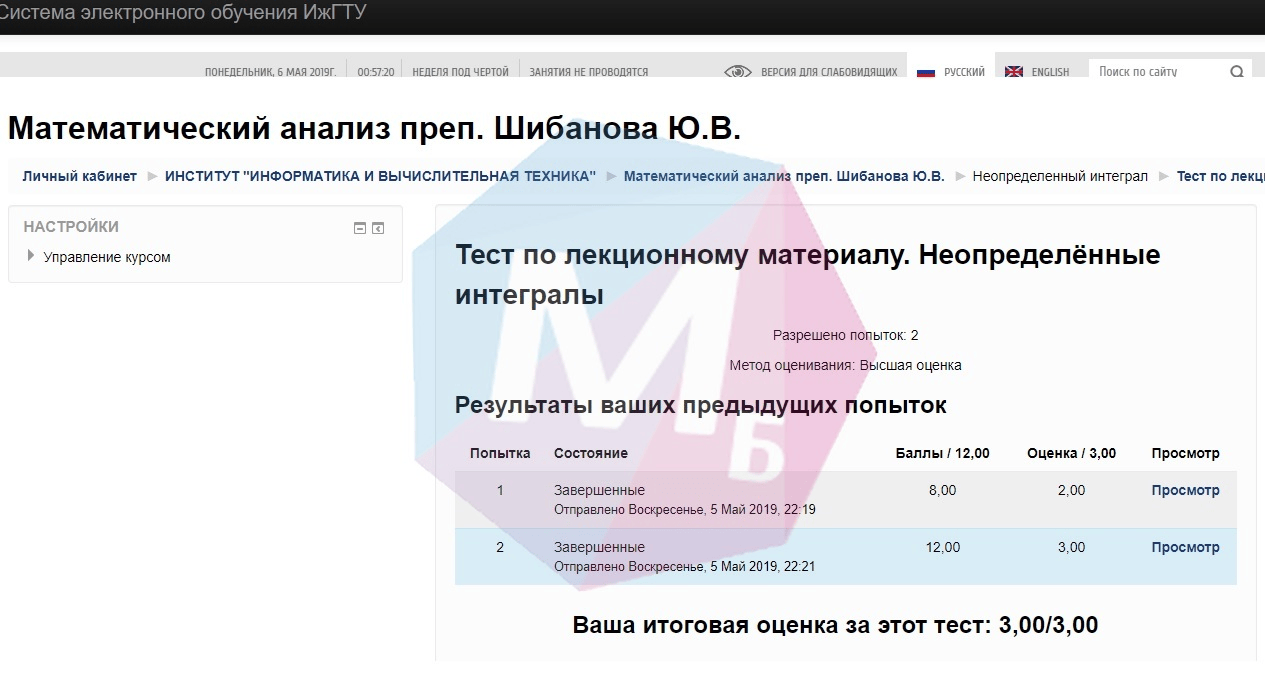1265x674 pixels.
Task: Click the Неопределенный интеграл breadcrumb item
Action: click(x=1060, y=176)
